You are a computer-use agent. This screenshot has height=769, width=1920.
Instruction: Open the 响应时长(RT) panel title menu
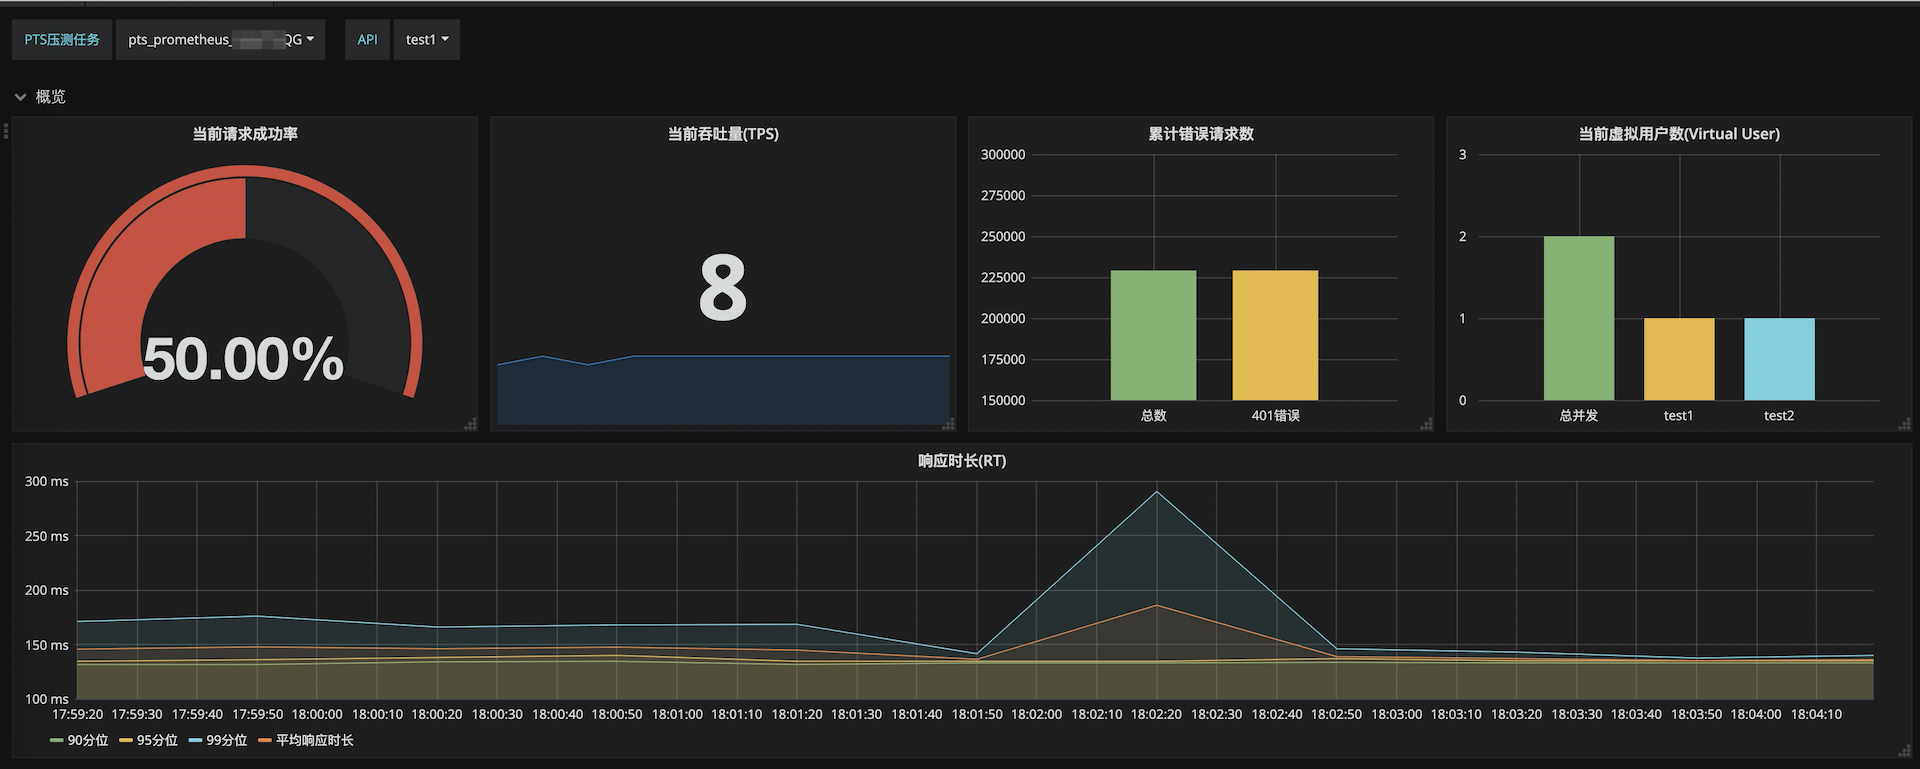coord(962,461)
